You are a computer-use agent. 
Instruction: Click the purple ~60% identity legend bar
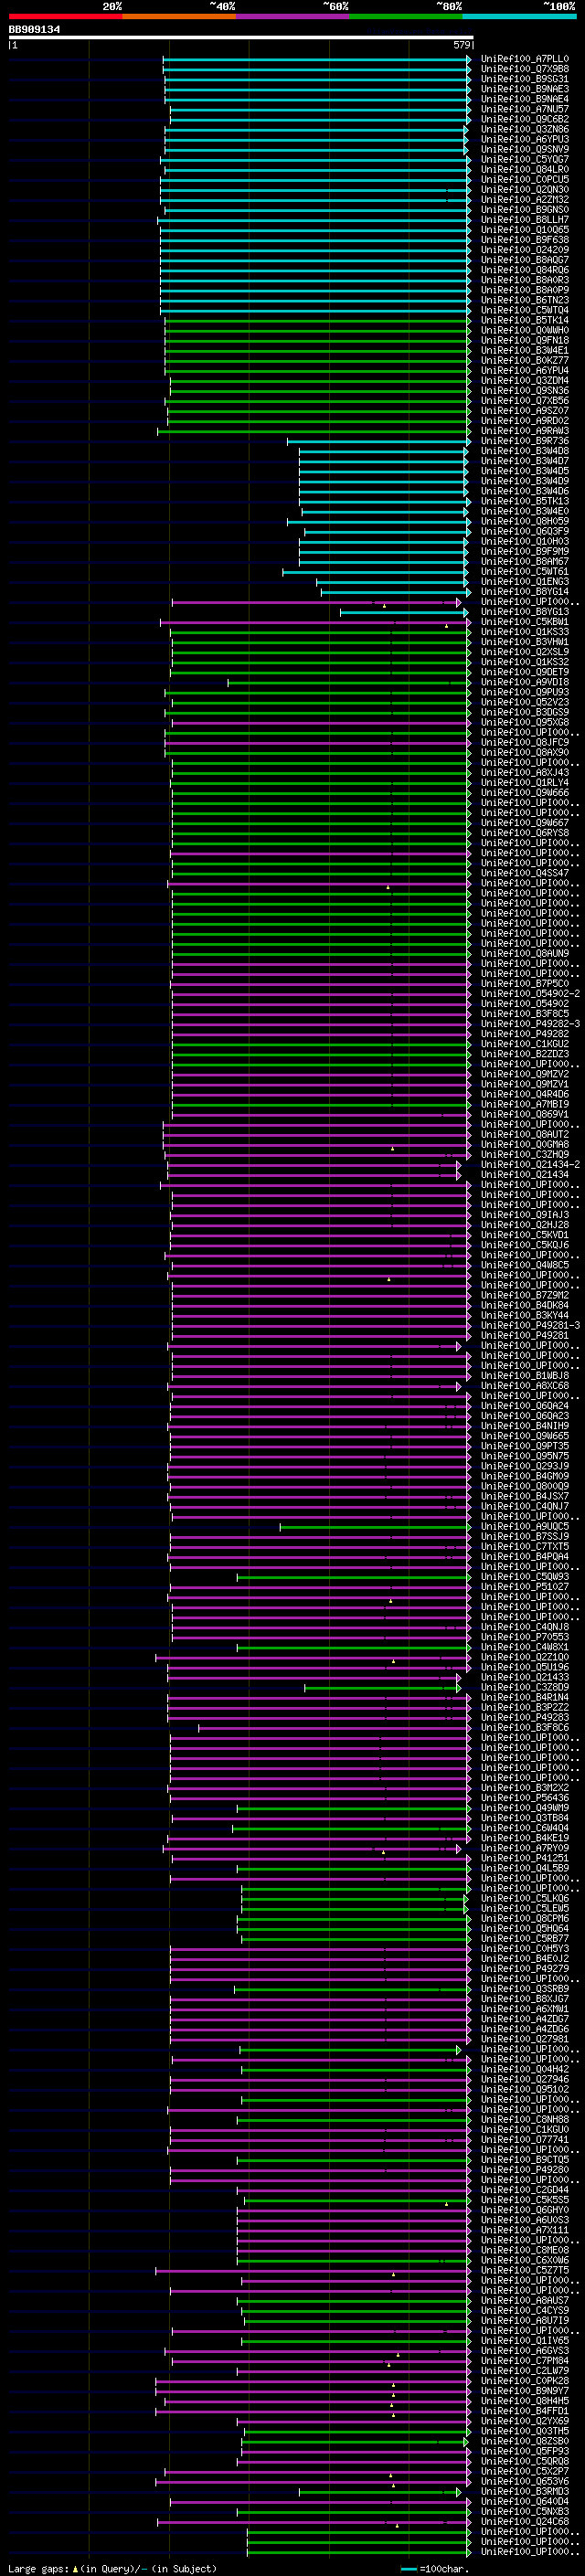click(x=293, y=16)
